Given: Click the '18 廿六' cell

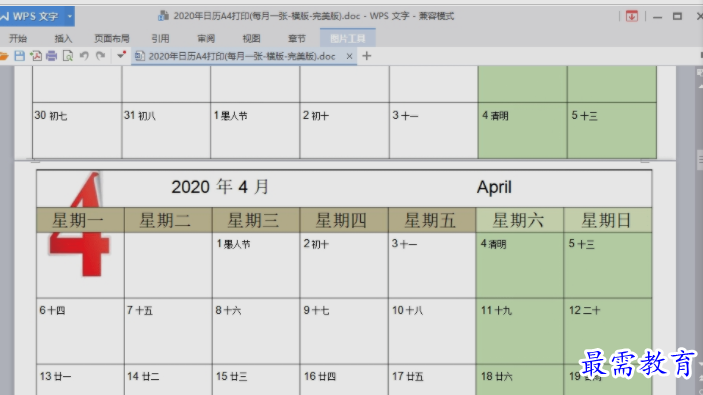Looking at the screenshot, I should point(520,380).
